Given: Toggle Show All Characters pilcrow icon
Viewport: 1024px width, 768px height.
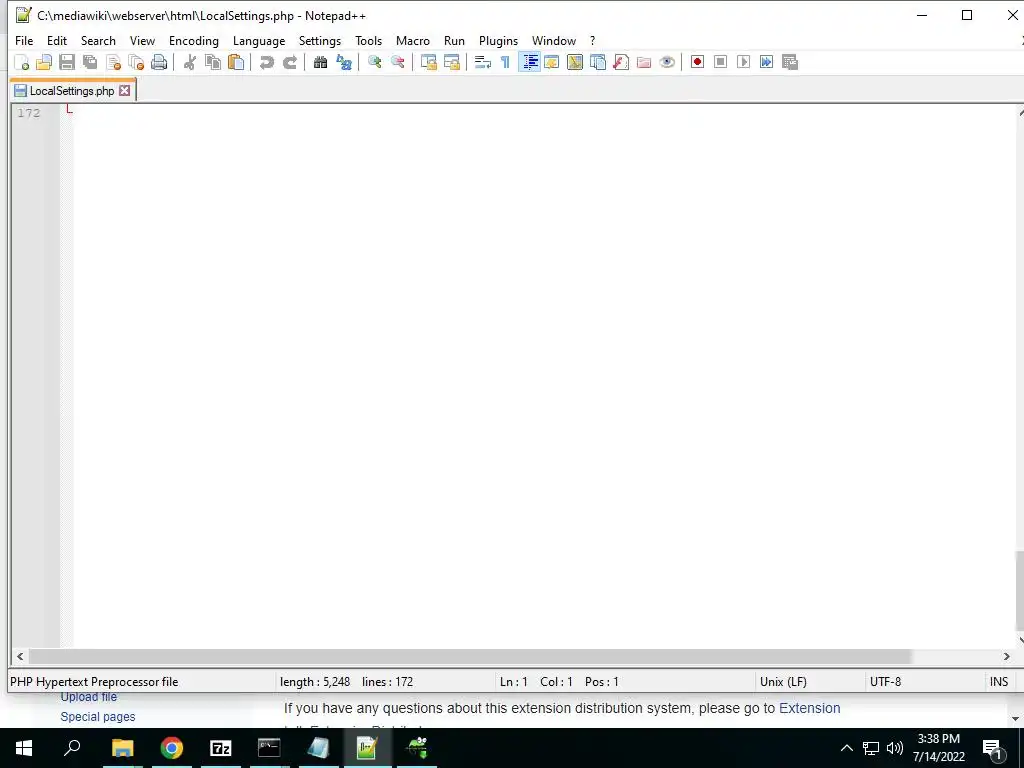Looking at the screenshot, I should tap(505, 62).
